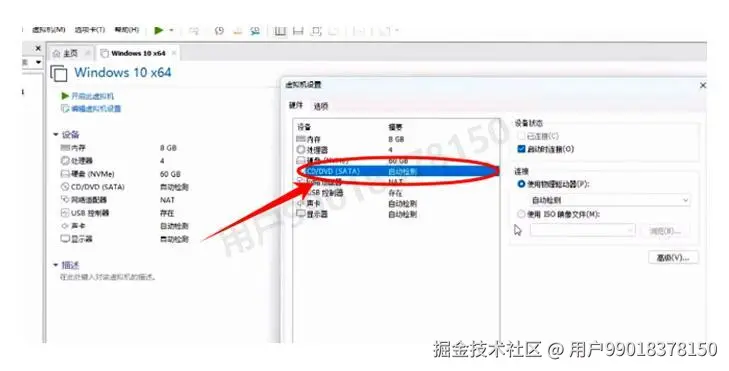Click the description text input area
Screen dimensions: 729x371
[108, 277]
